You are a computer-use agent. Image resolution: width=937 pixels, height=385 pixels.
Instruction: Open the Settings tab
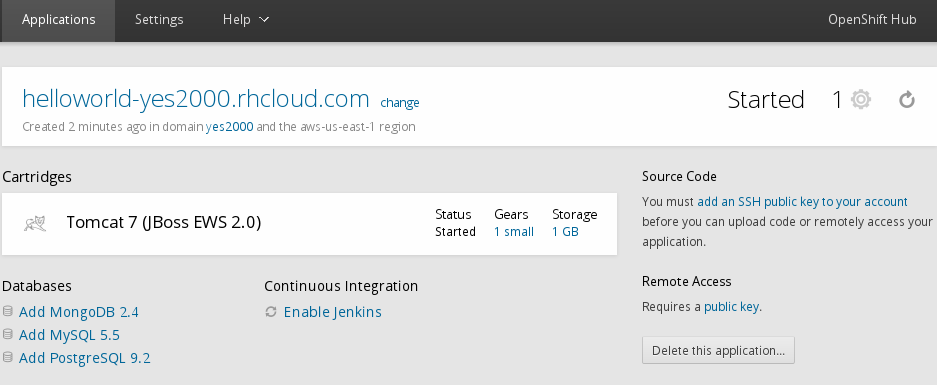[x=159, y=20]
